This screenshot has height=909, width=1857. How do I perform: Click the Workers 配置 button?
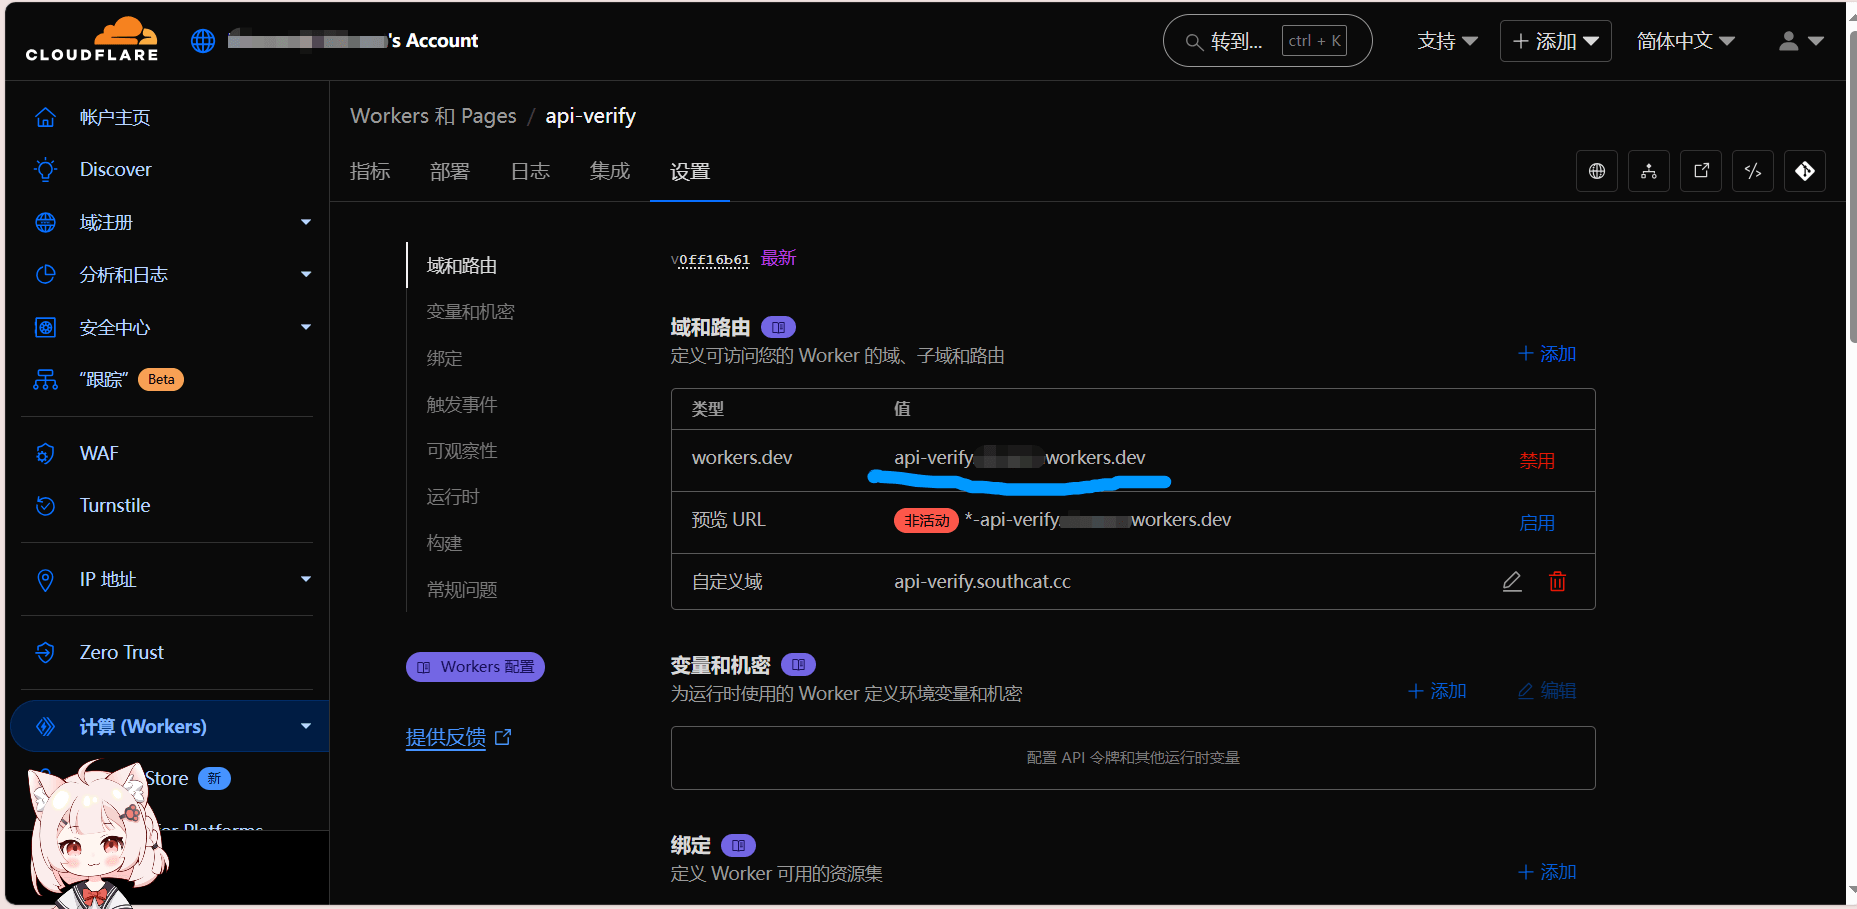tap(475, 667)
